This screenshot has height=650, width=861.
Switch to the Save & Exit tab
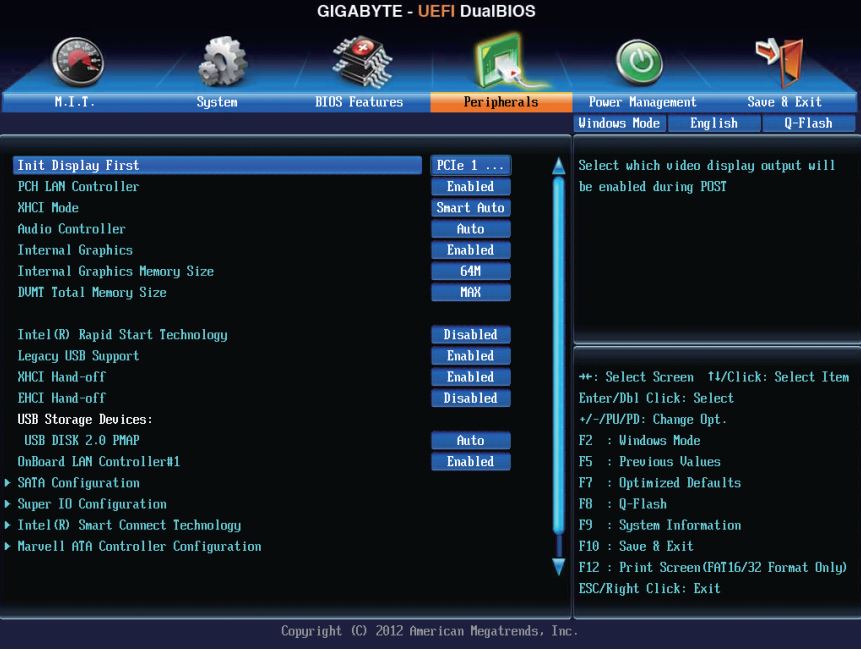pos(784,102)
